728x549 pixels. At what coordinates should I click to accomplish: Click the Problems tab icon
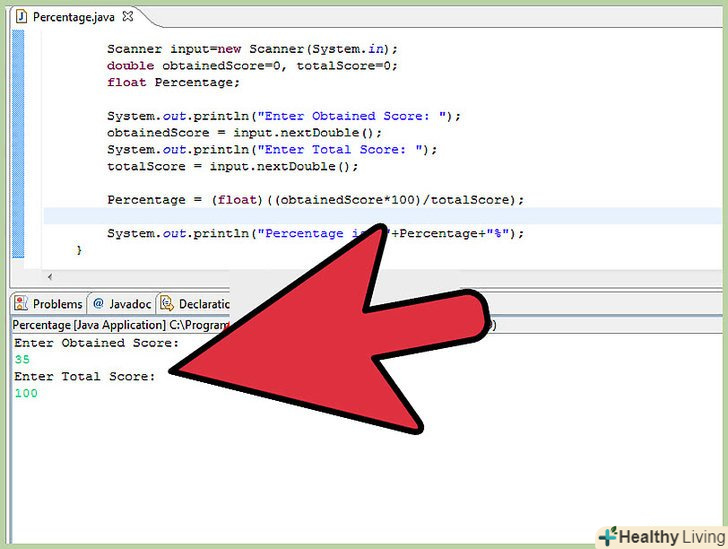[21, 303]
